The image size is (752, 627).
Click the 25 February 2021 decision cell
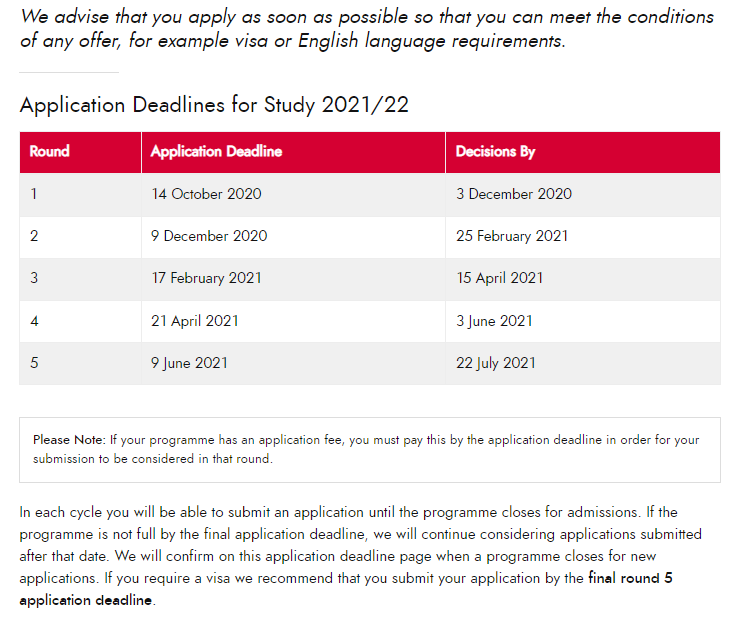point(583,237)
